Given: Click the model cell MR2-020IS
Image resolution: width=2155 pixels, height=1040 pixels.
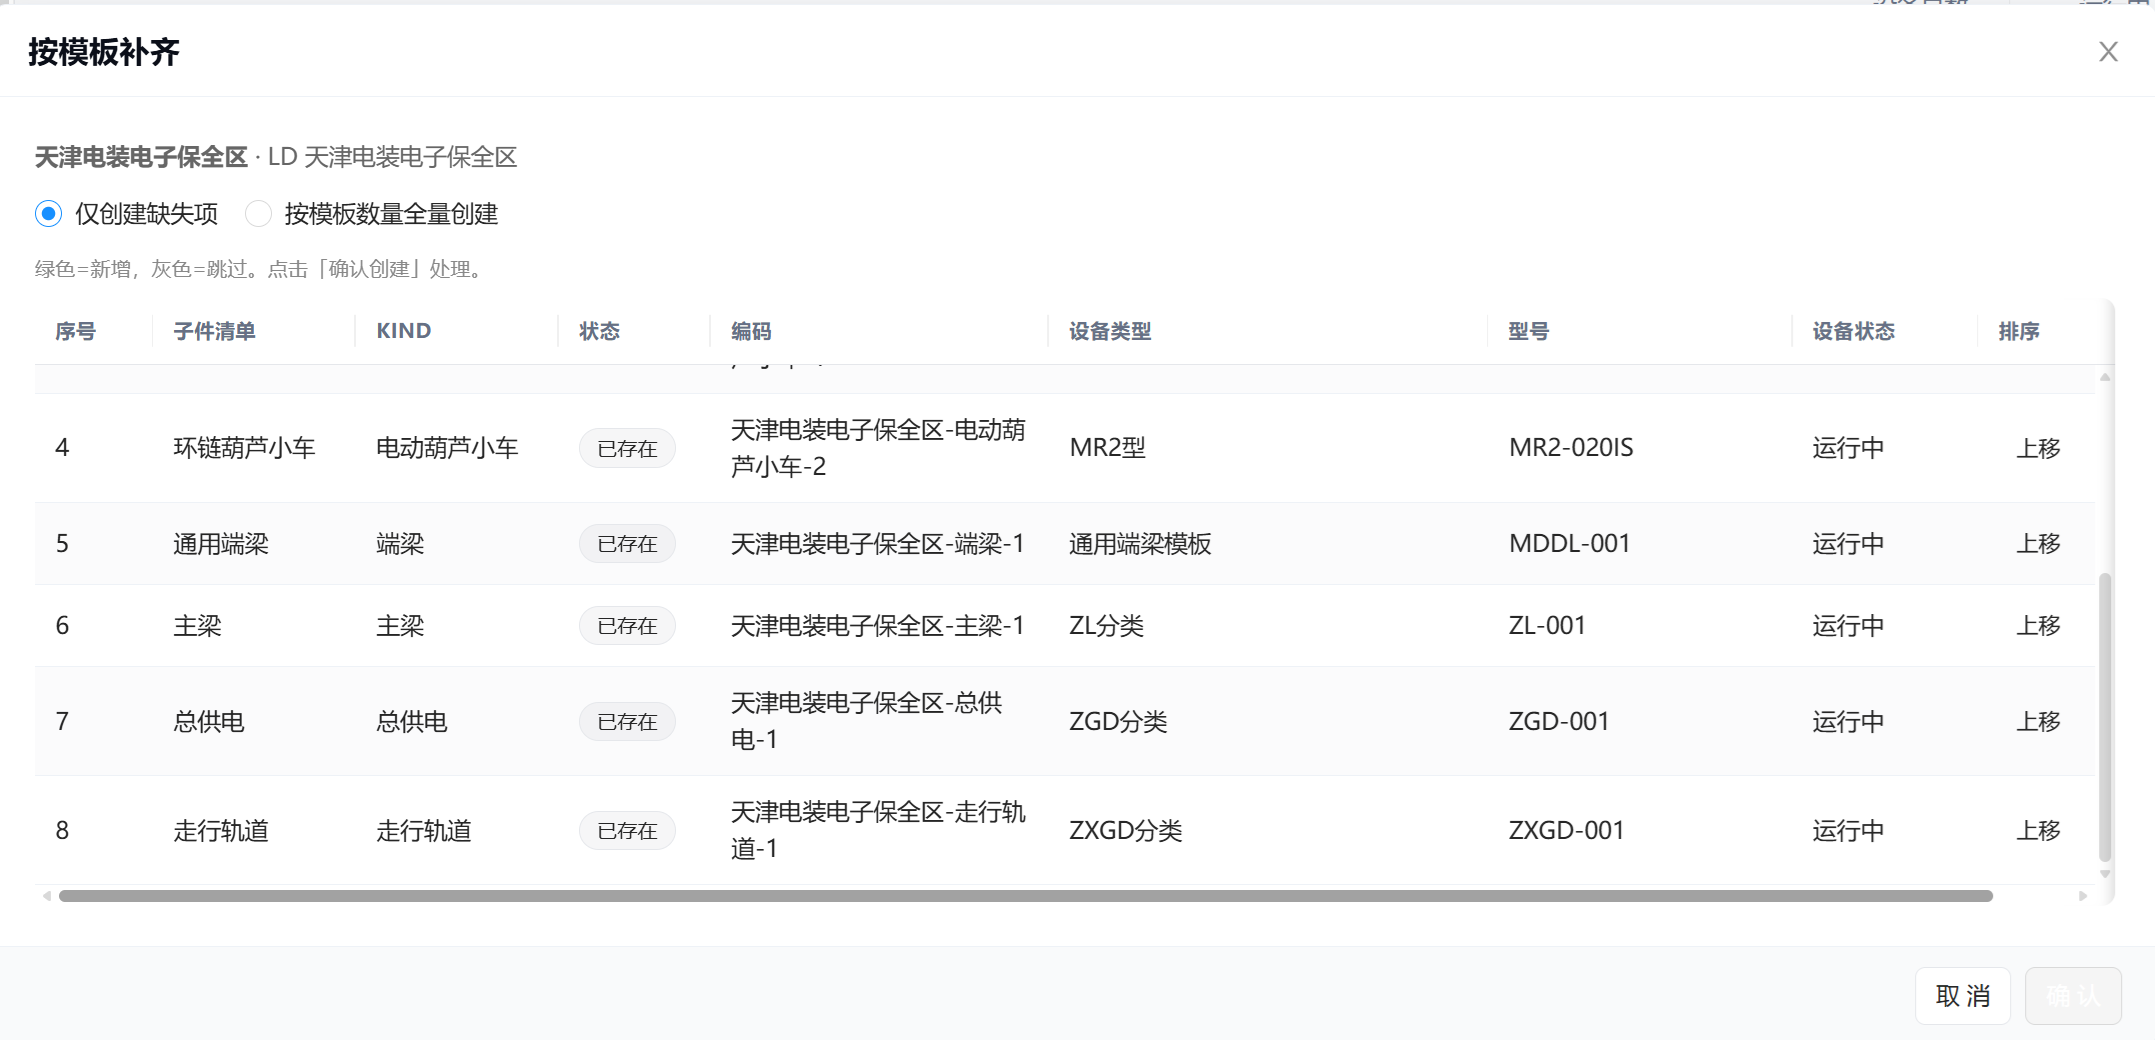Looking at the screenshot, I should [x=1570, y=448].
